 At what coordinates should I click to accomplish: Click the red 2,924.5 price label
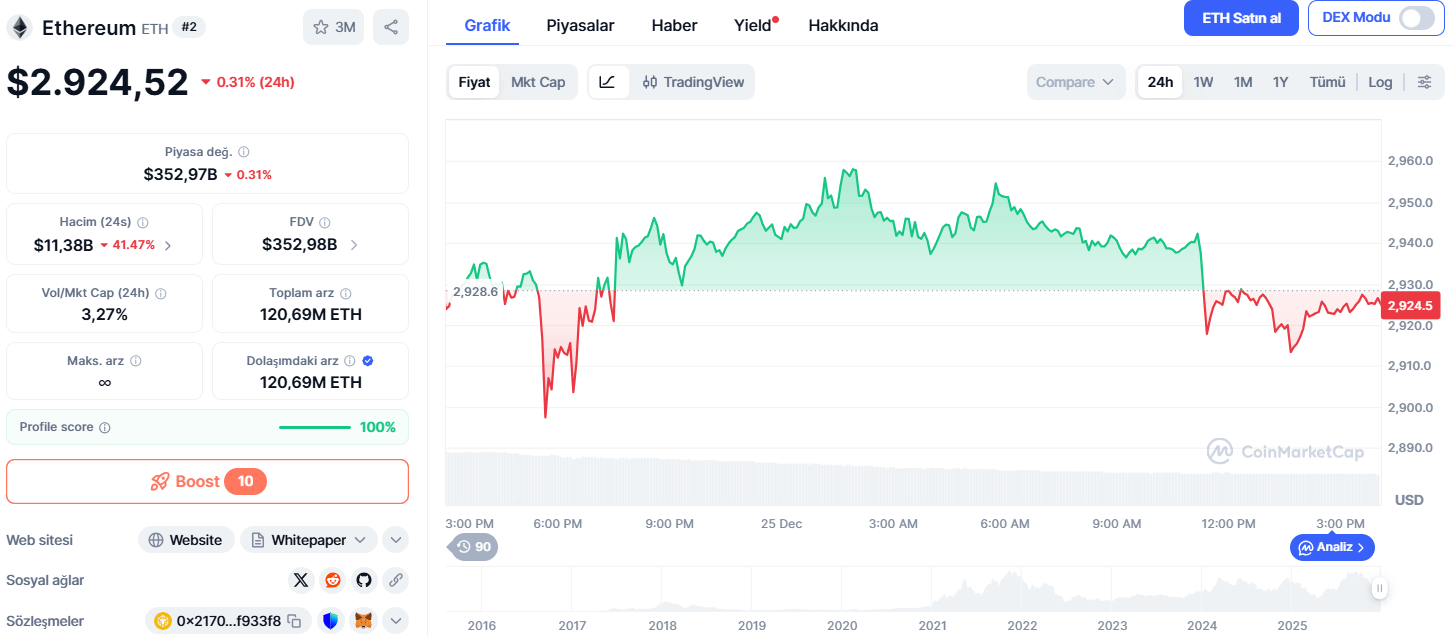[x=1410, y=307]
